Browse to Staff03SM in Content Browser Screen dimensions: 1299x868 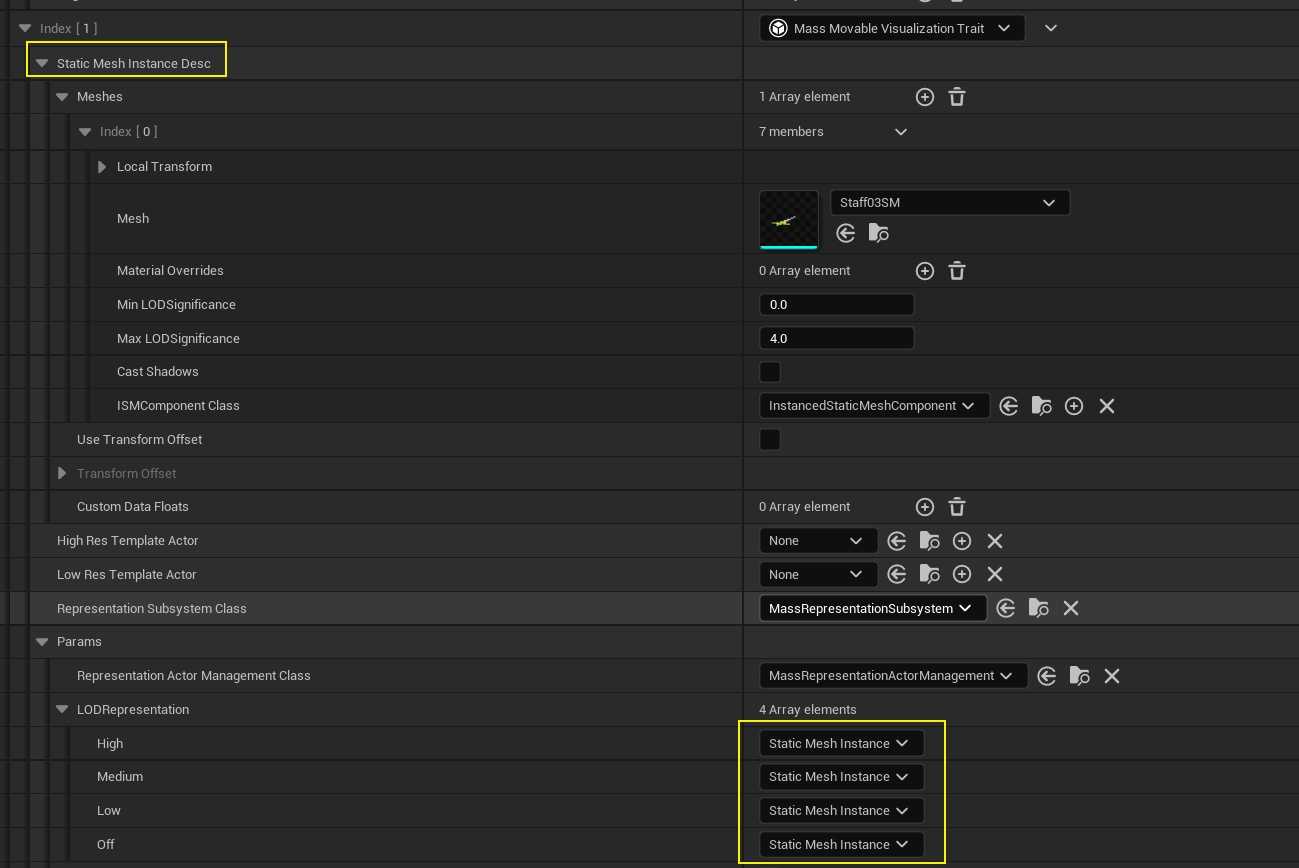[879, 233]
